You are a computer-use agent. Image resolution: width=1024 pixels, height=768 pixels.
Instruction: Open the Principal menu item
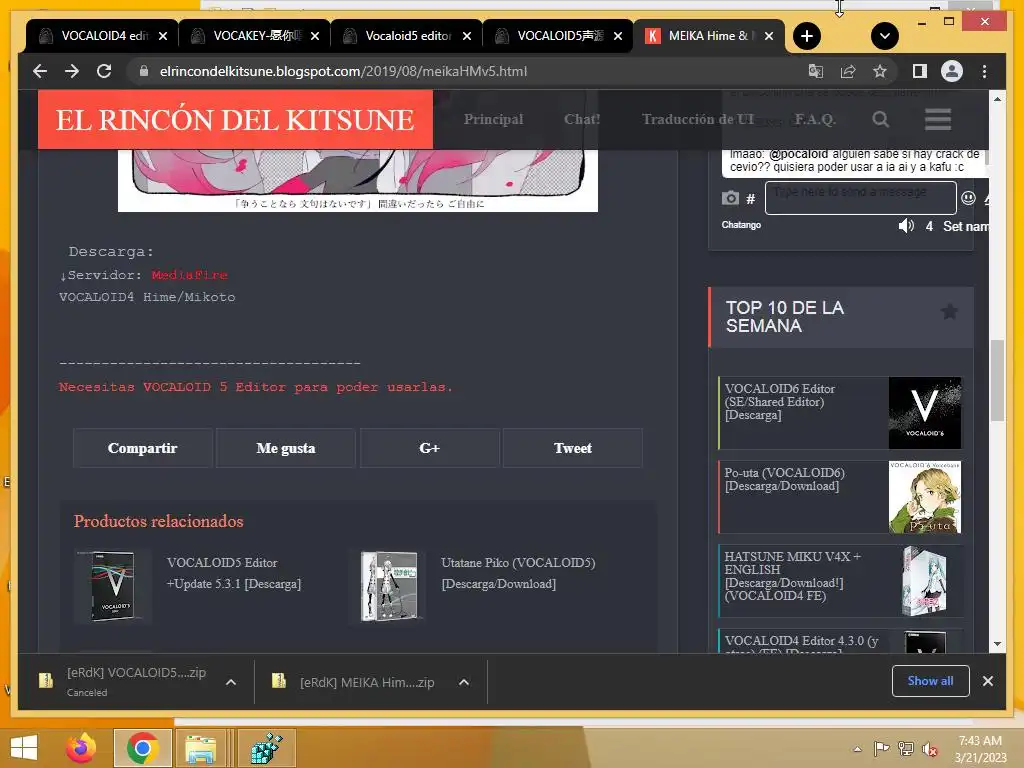pyautogui.click(x=494, y=120)
